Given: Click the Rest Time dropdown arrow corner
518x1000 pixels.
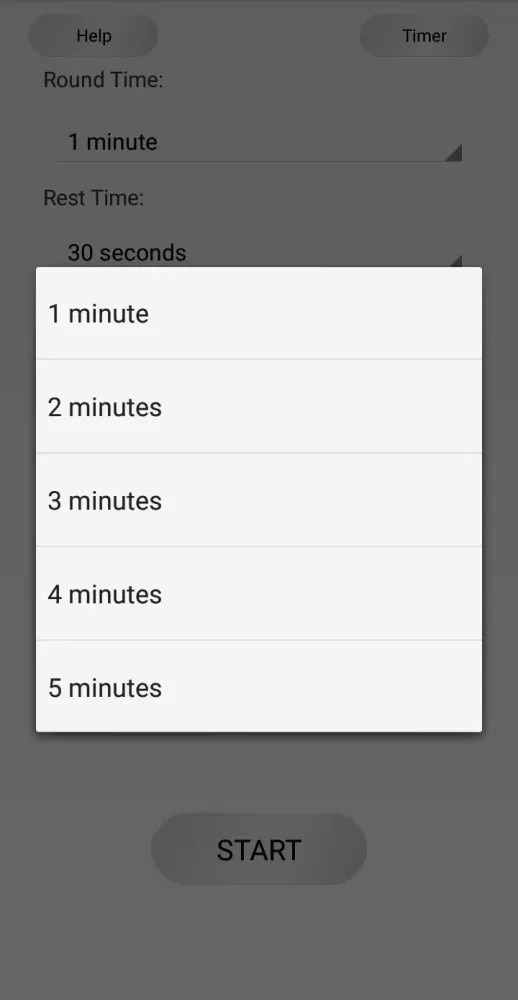Looking at the screenshot, I should tap(454, 261).
